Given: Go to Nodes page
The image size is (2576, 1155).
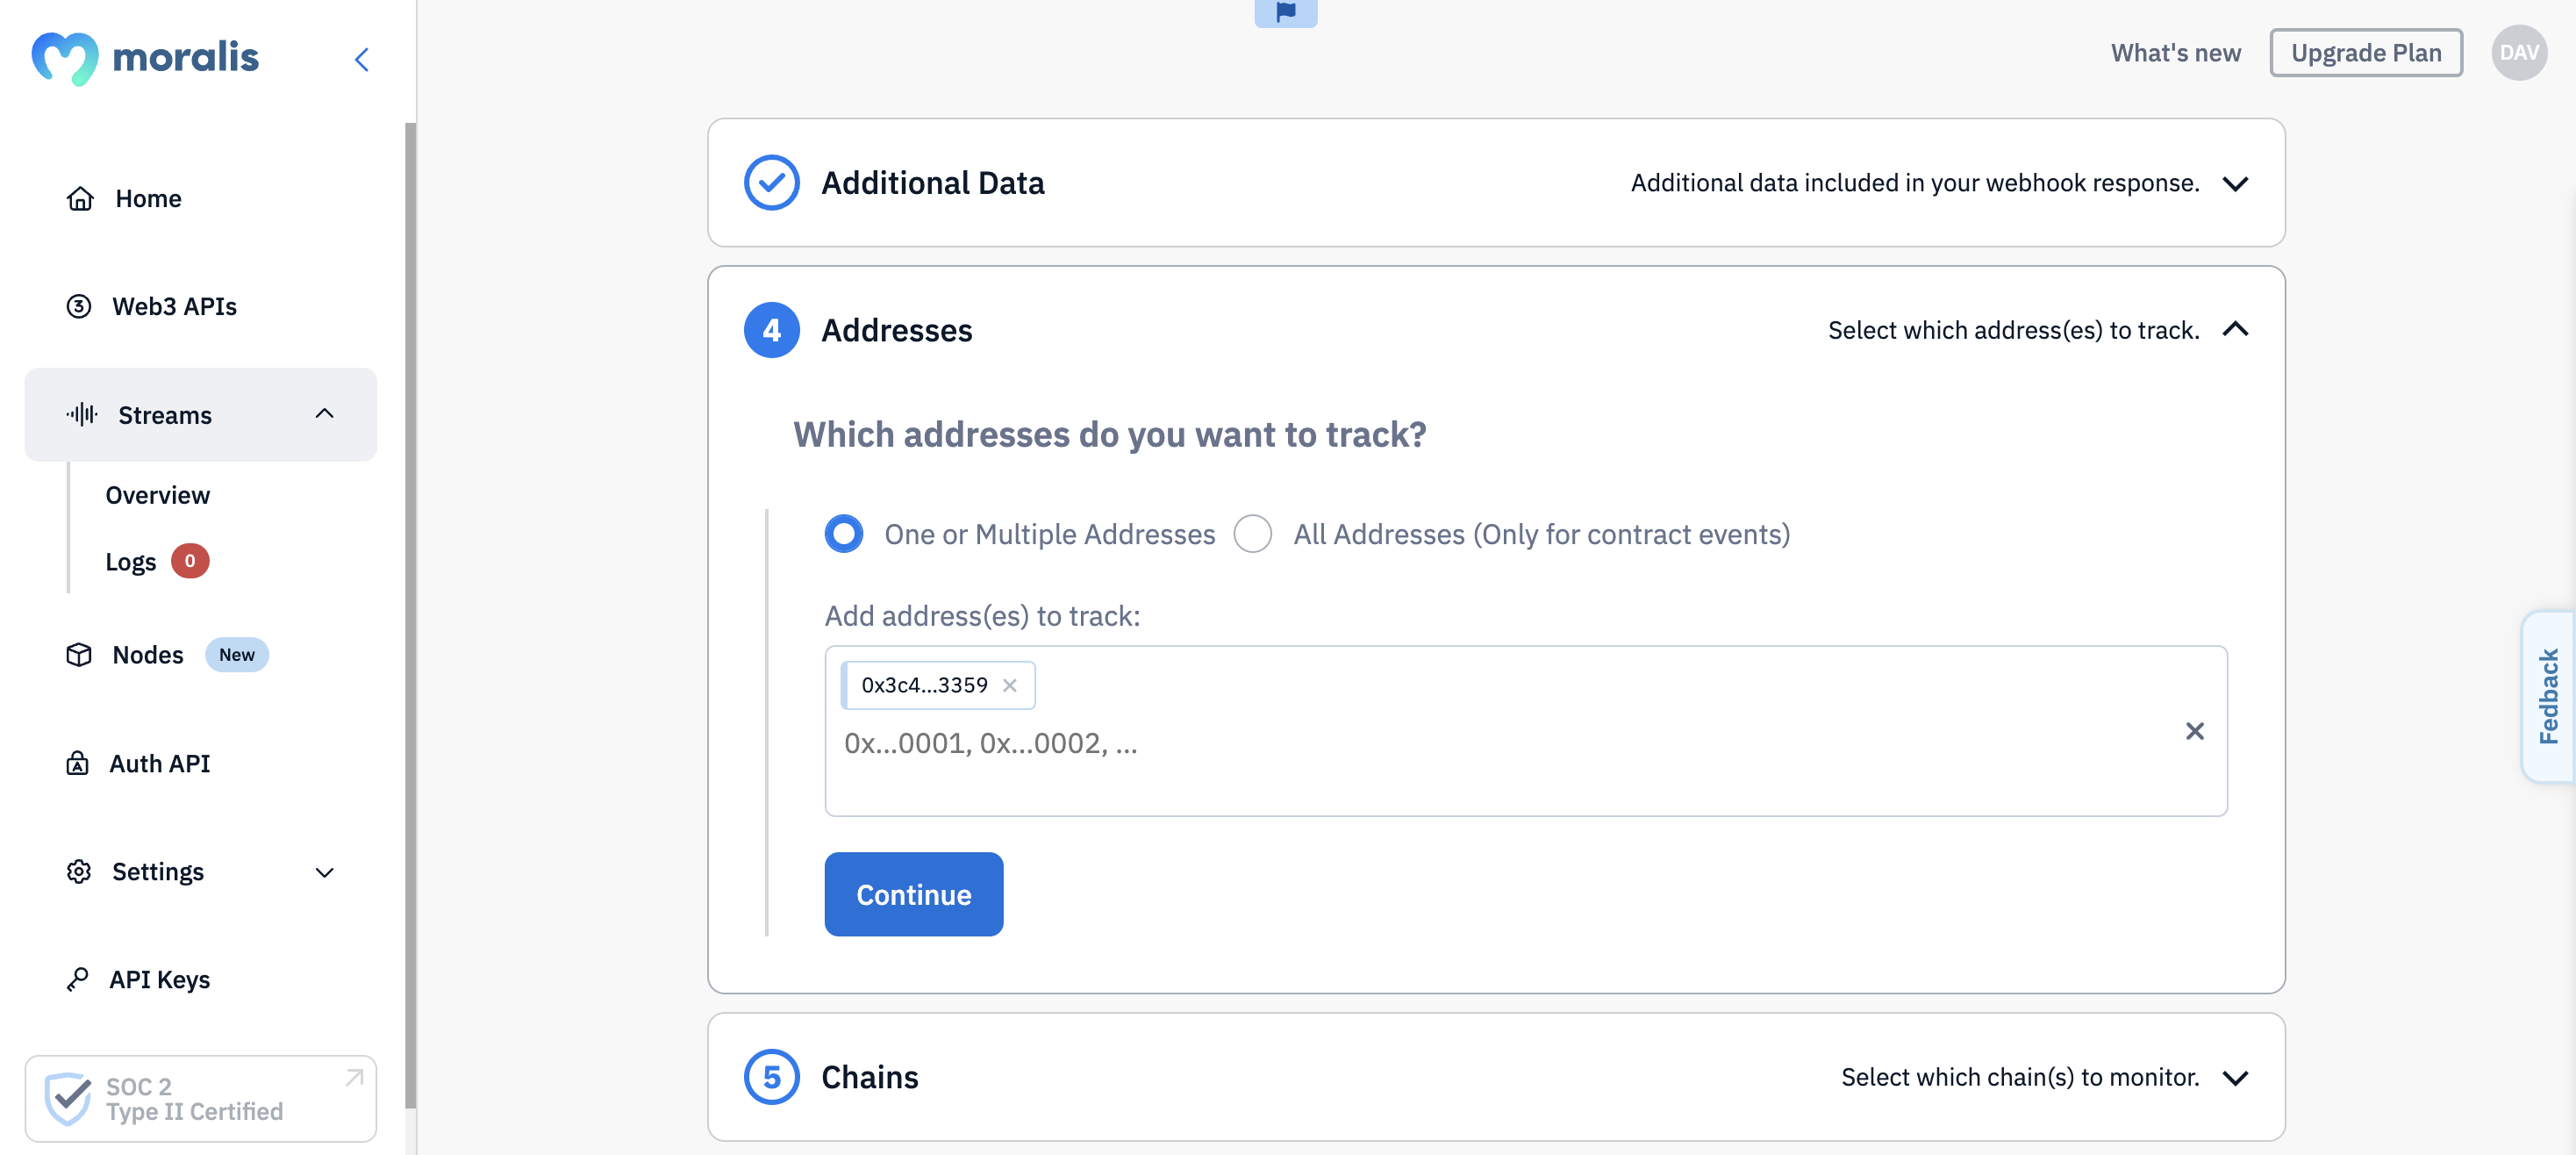Looking at the screenshot, I should coord(148,655).
